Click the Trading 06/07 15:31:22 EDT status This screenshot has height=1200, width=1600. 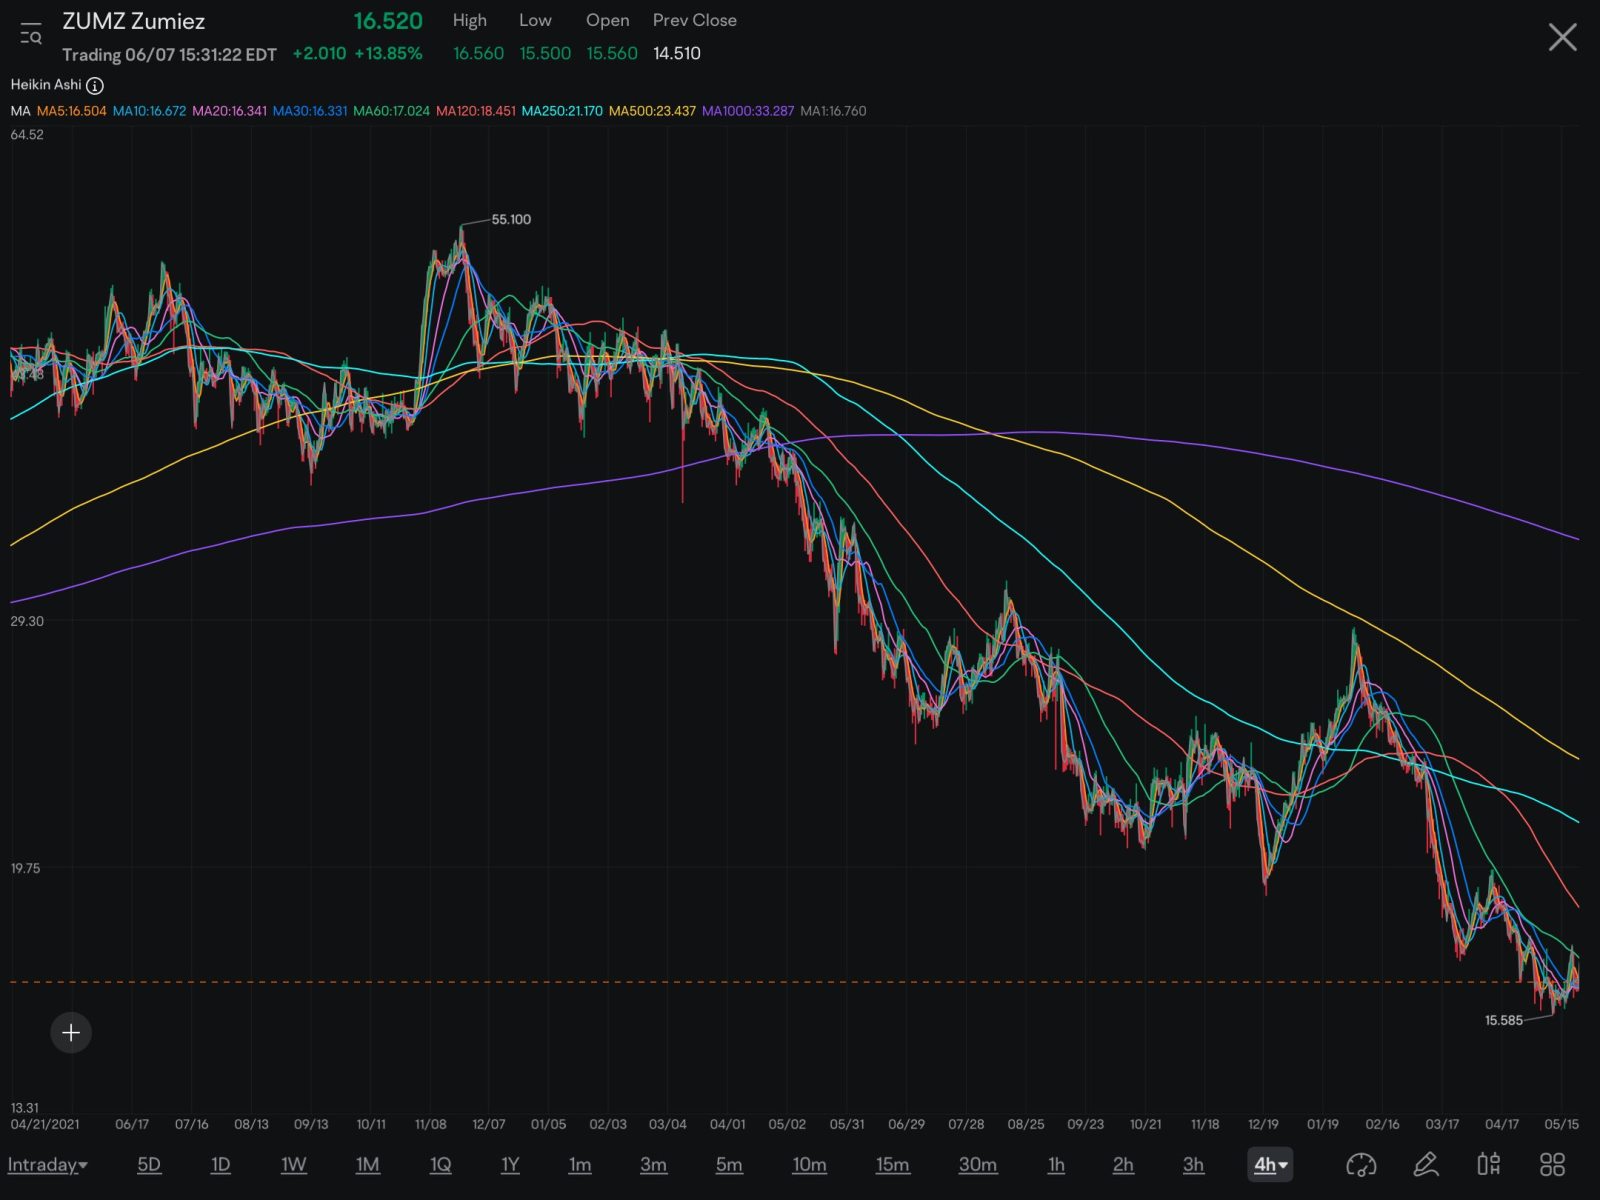pyautogui.click(x=169, y=55)
